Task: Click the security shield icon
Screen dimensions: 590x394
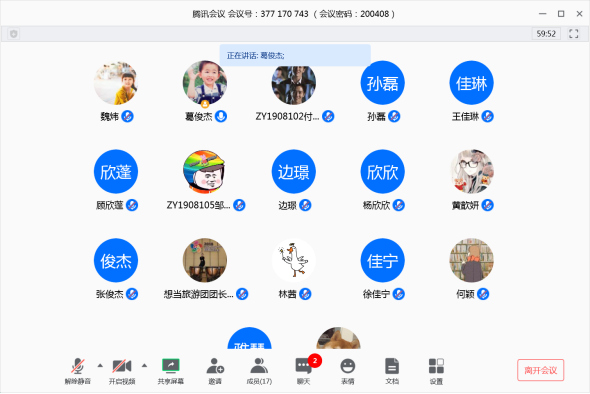Action: pyautogui.click(x=14, y=34)
